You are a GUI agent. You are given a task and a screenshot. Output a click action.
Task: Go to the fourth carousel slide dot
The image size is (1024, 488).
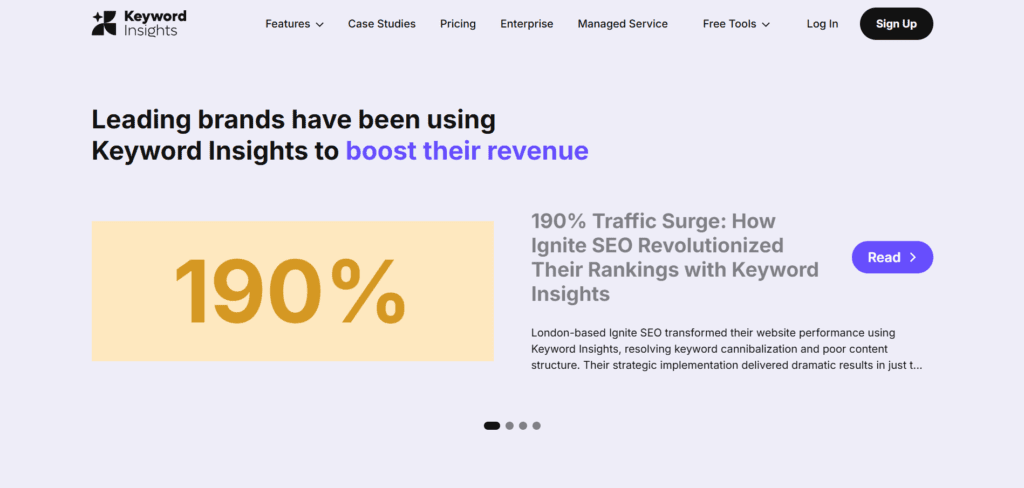point(536,426)
